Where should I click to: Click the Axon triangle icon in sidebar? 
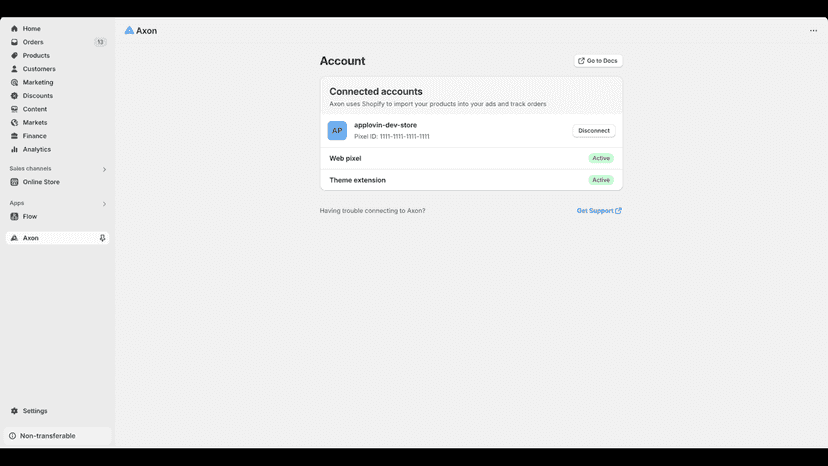pyautogui.click(x=14, y=238)
